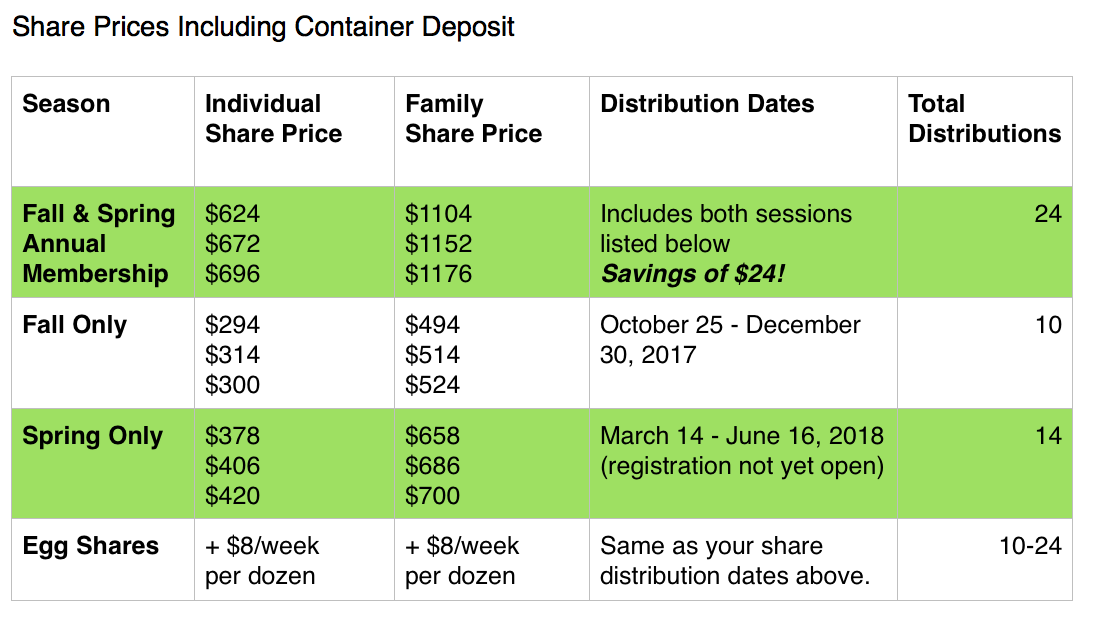Click the Total Distributions header
The width and height of the screenshot is (1094, 622).
point(984,119)
